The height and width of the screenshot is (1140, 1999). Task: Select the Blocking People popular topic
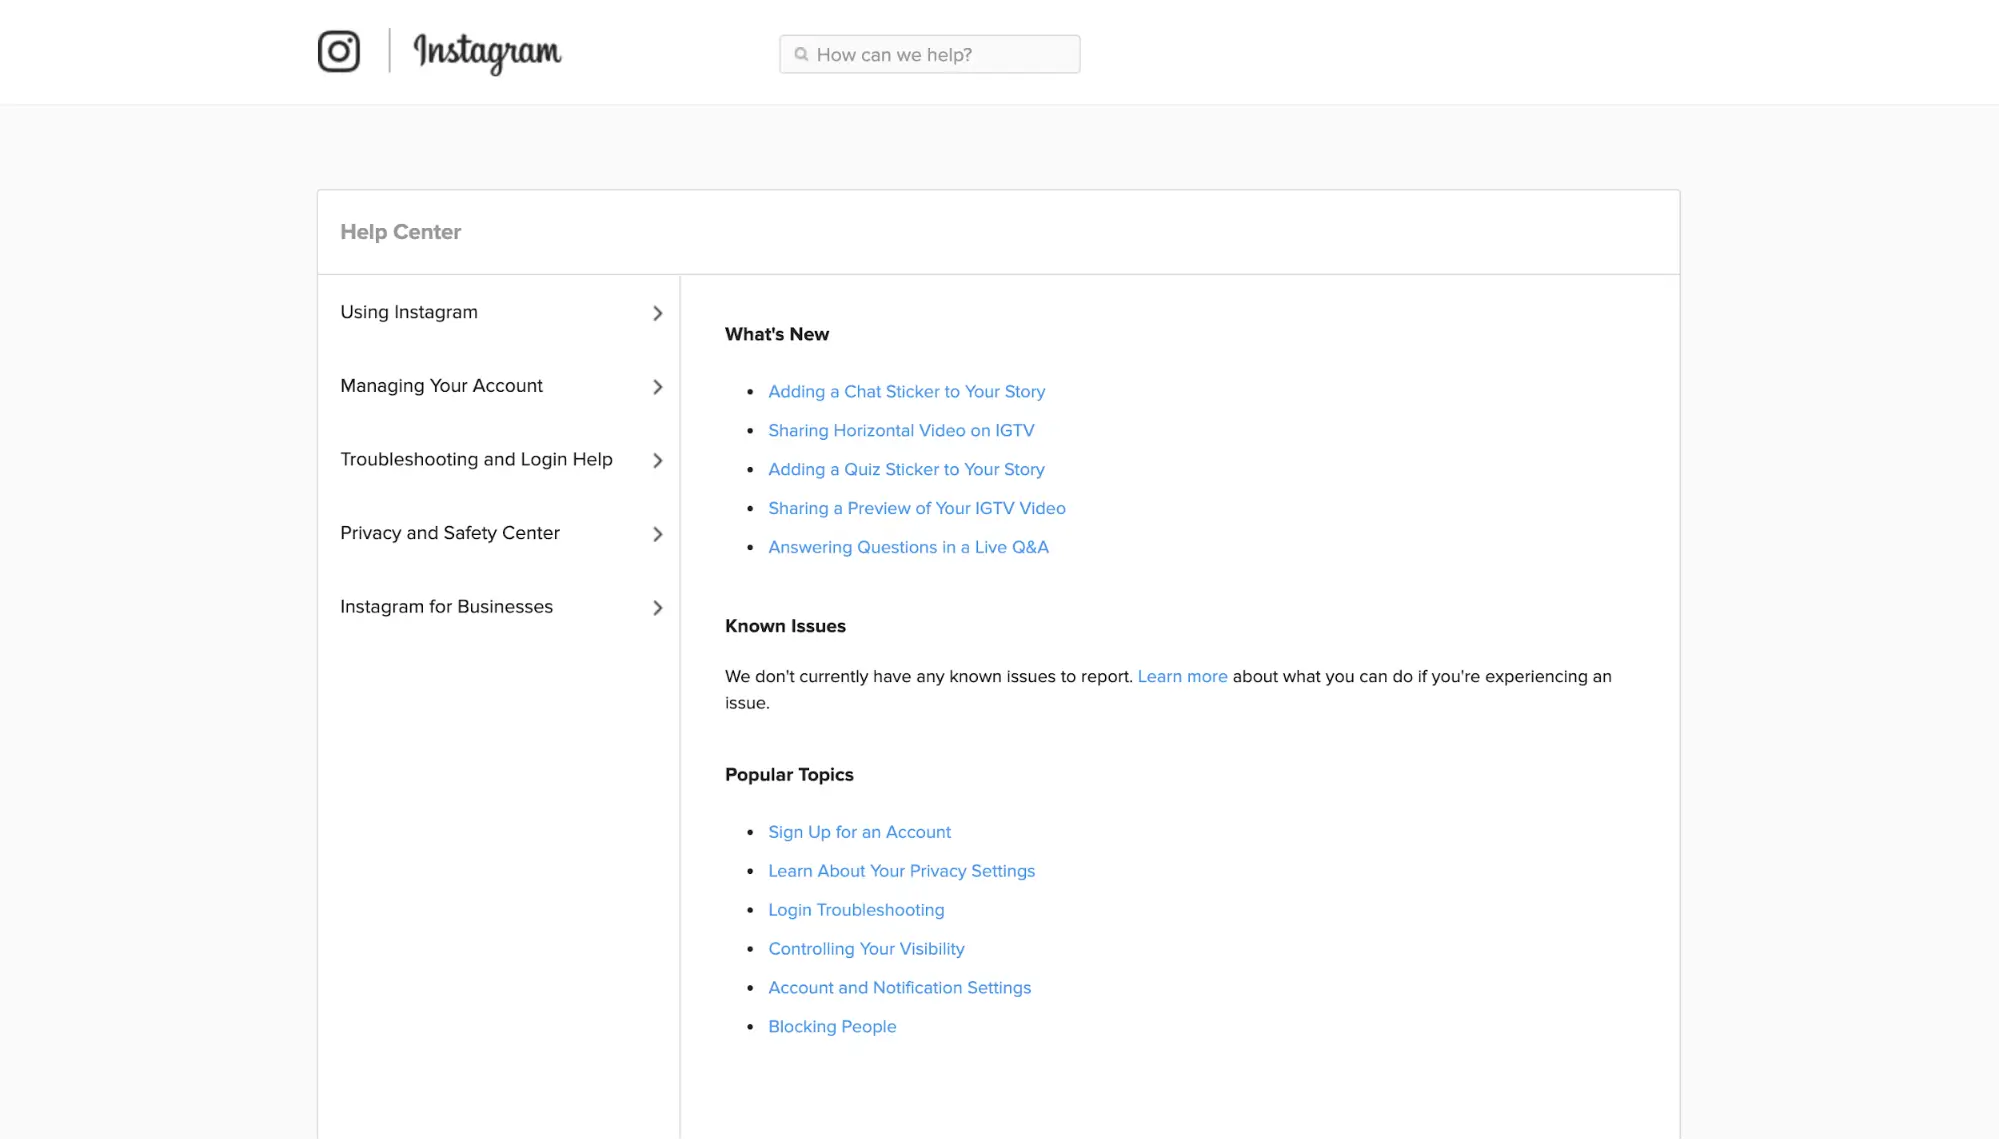pos(832,1026)
